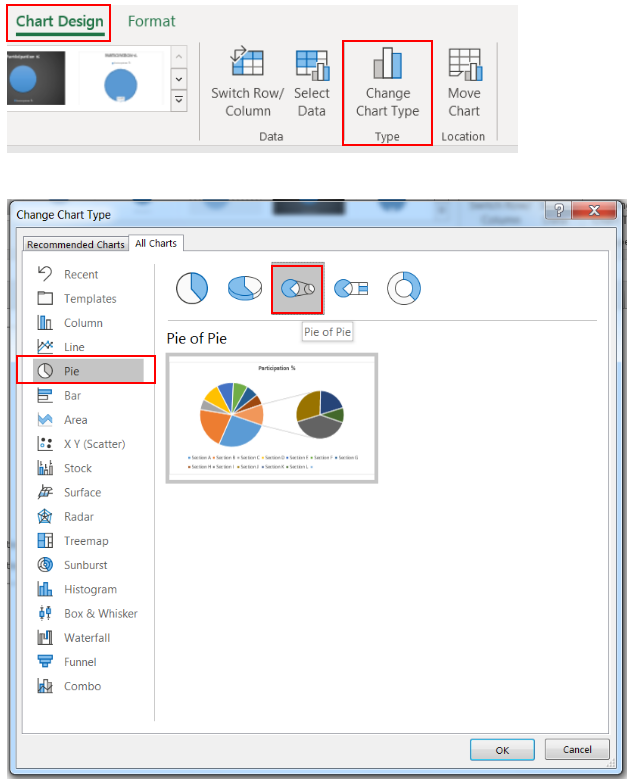
Task: Select the Surface chart category
Action: pos(89,492)
